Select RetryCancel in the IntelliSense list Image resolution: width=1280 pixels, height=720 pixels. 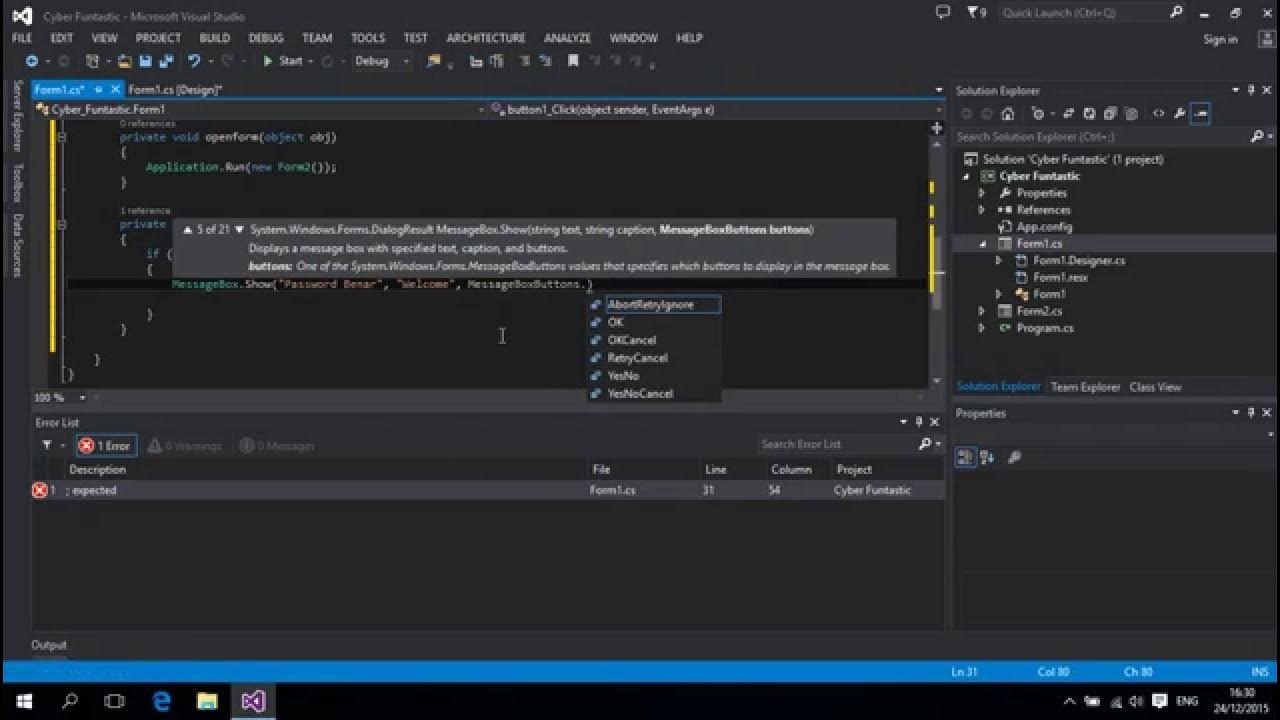click(637, 358)
